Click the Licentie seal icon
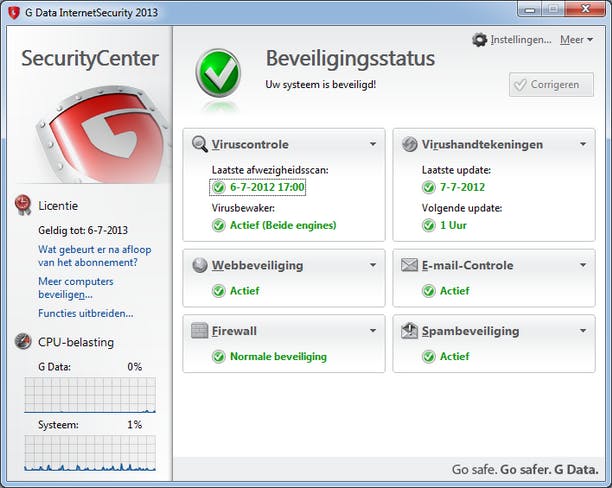Screen dimensions: 612x488 click(23, 205)
